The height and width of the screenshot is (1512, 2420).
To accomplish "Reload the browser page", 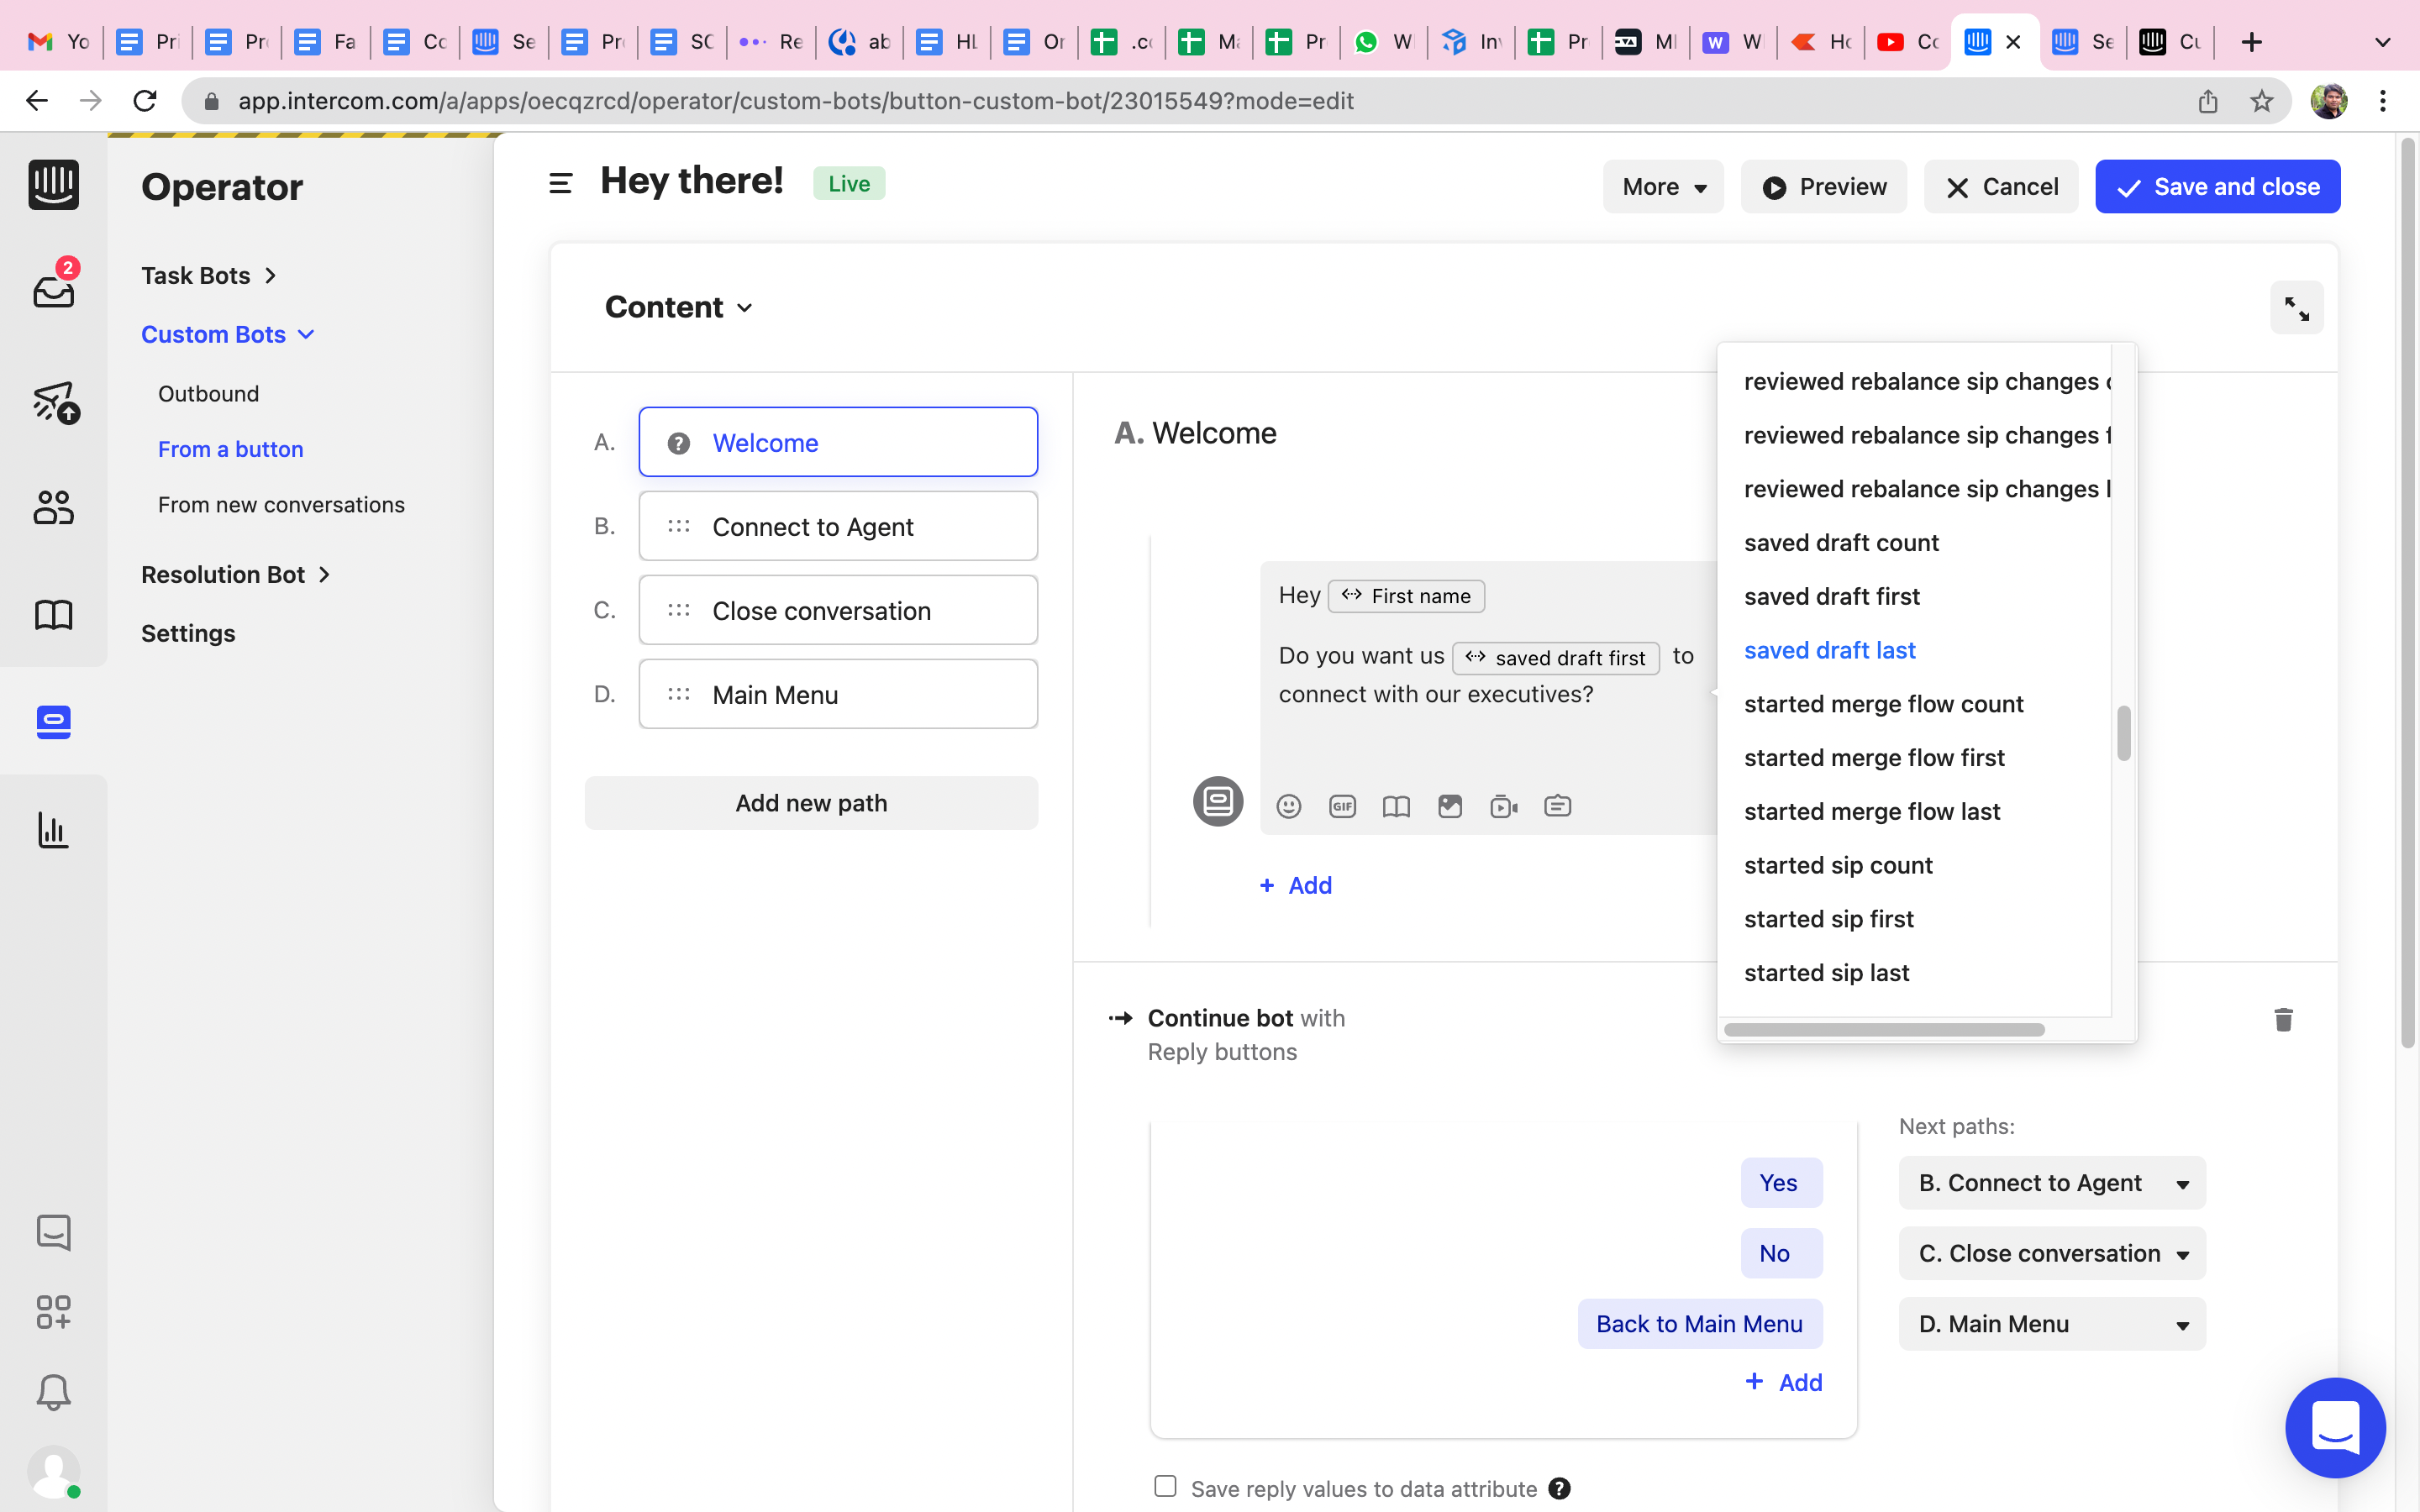I will (145, 101).
